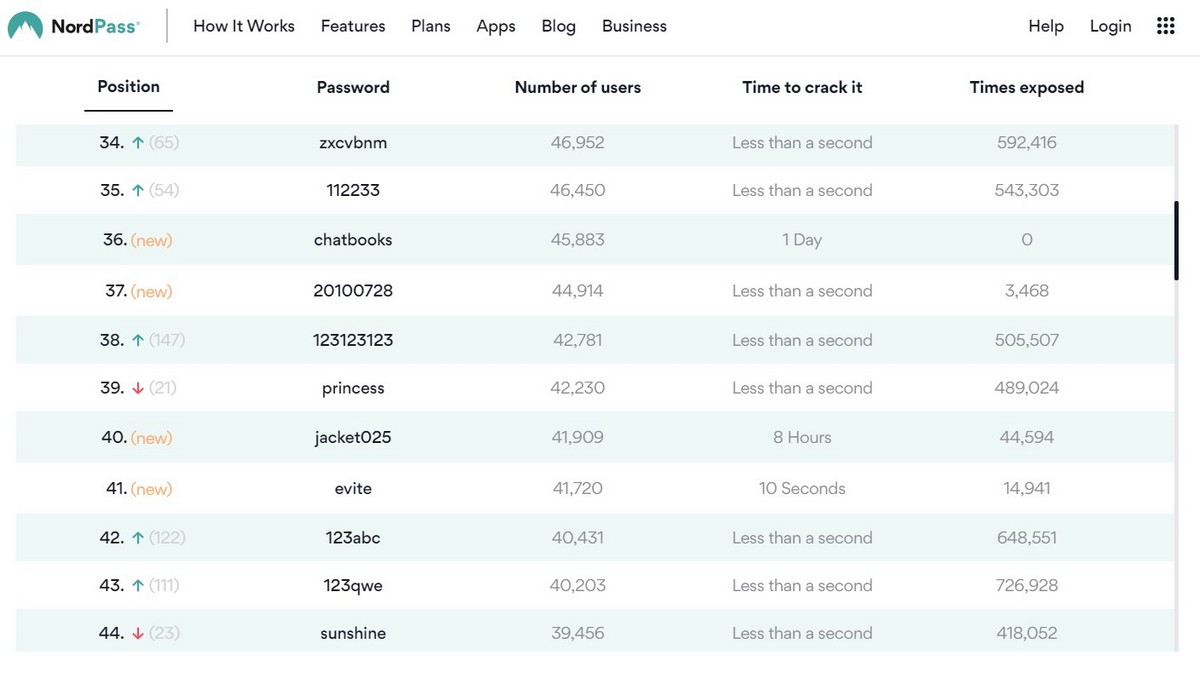Click the page vertical scrollbar thumb

[1176, 240]
